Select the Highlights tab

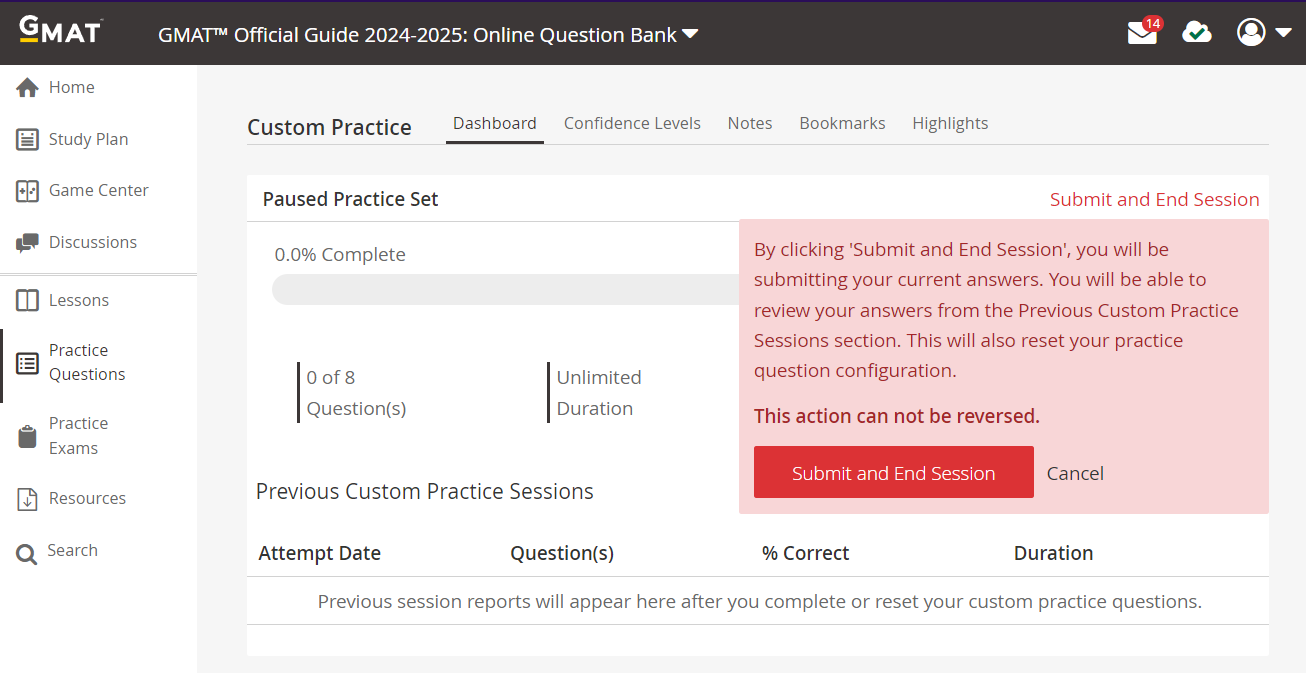tap(950, 124)
